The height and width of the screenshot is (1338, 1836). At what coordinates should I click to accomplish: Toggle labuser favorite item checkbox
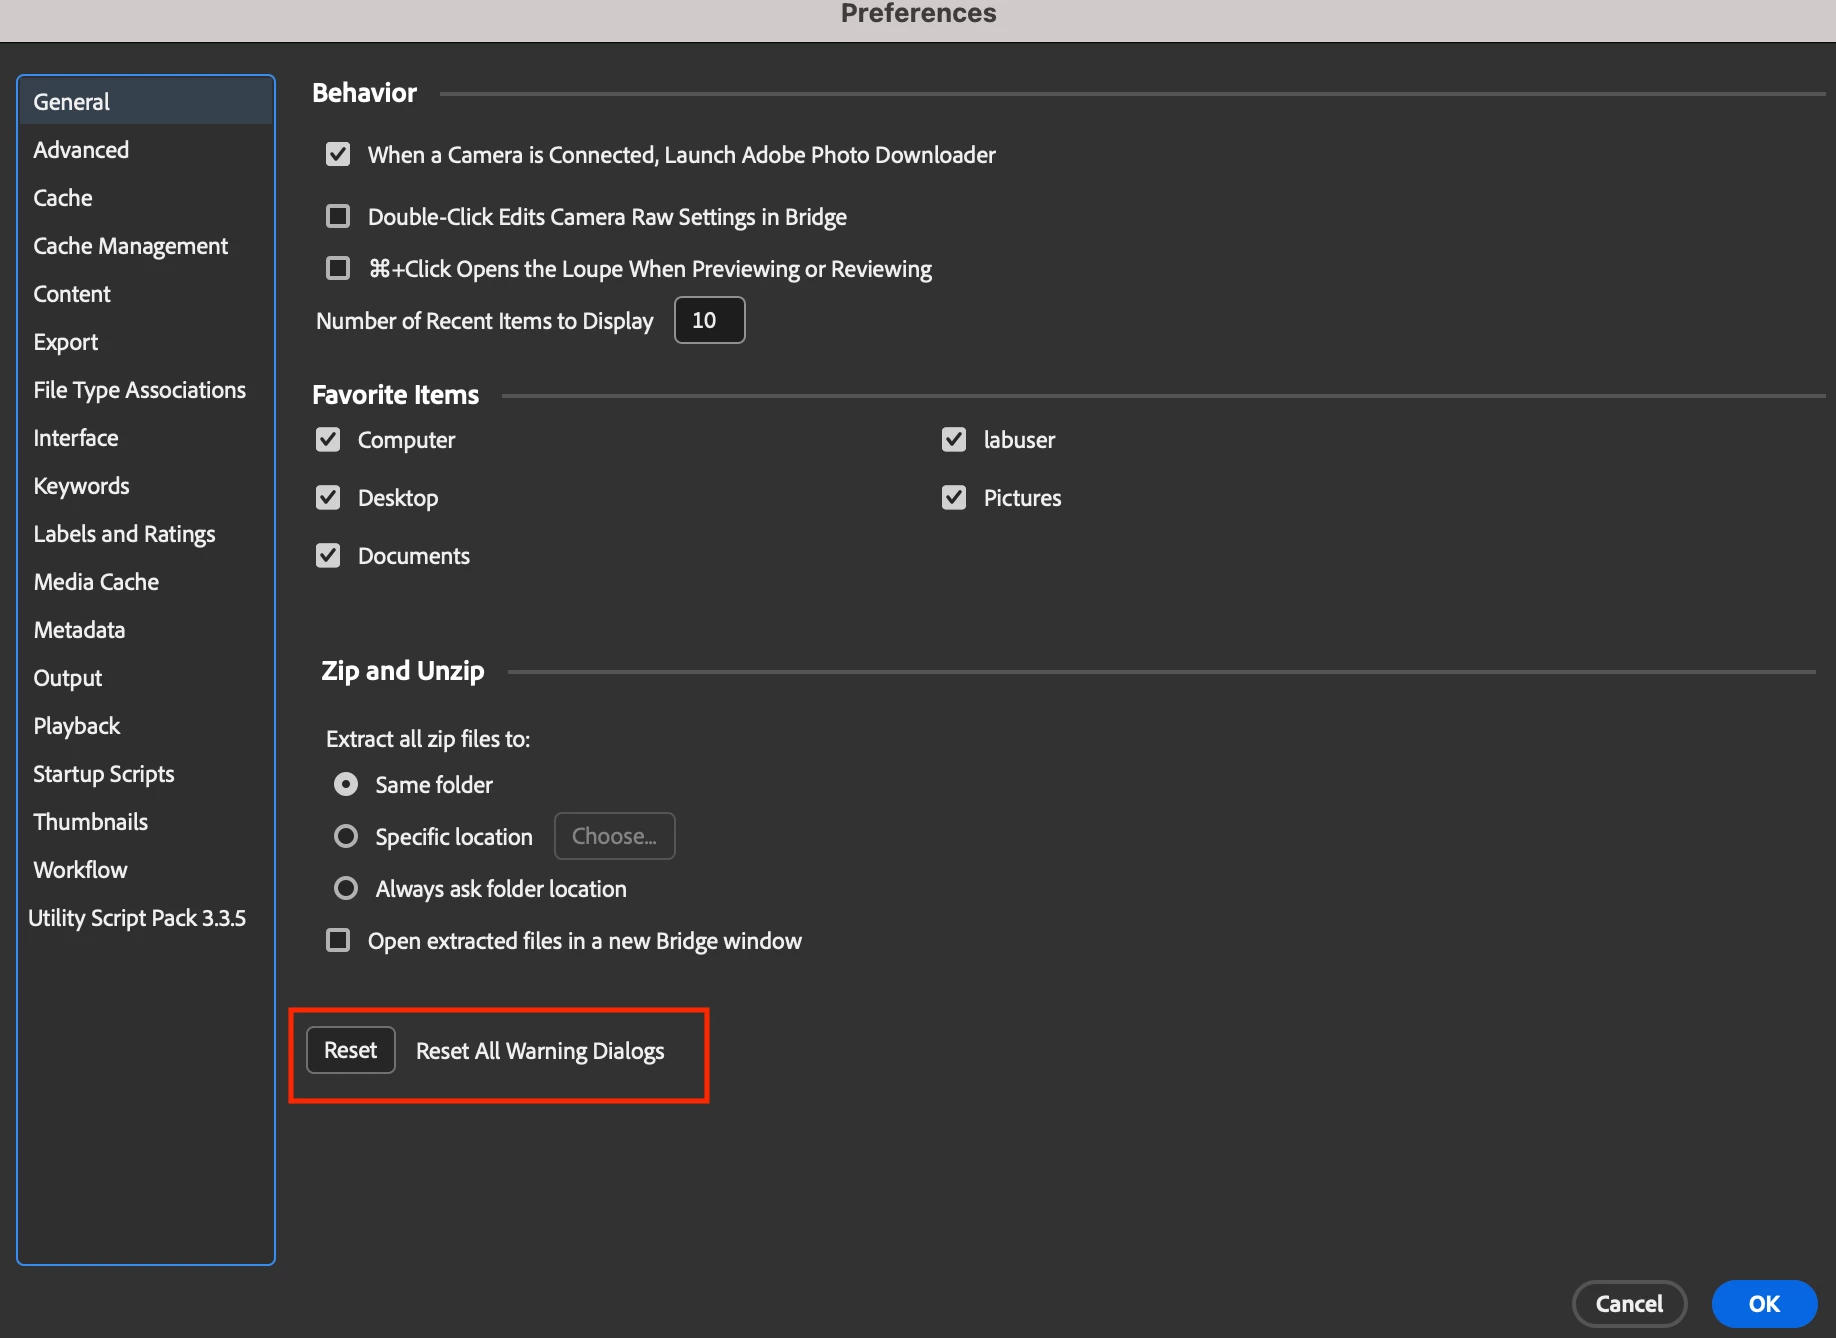[x=954, y=440]
